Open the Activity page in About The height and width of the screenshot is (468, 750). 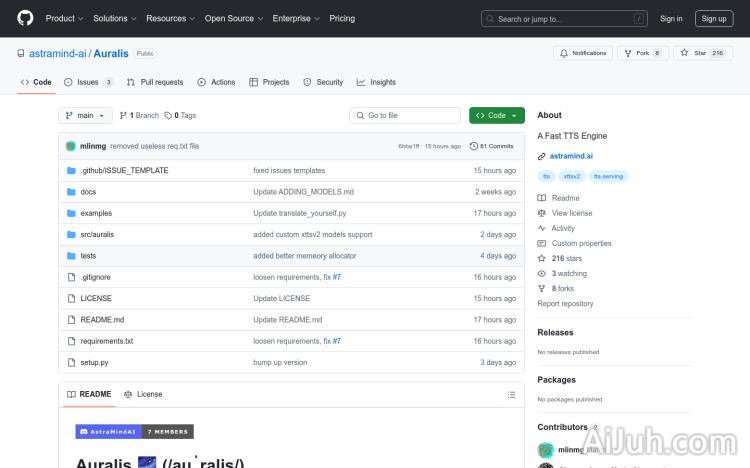(563, 228)
